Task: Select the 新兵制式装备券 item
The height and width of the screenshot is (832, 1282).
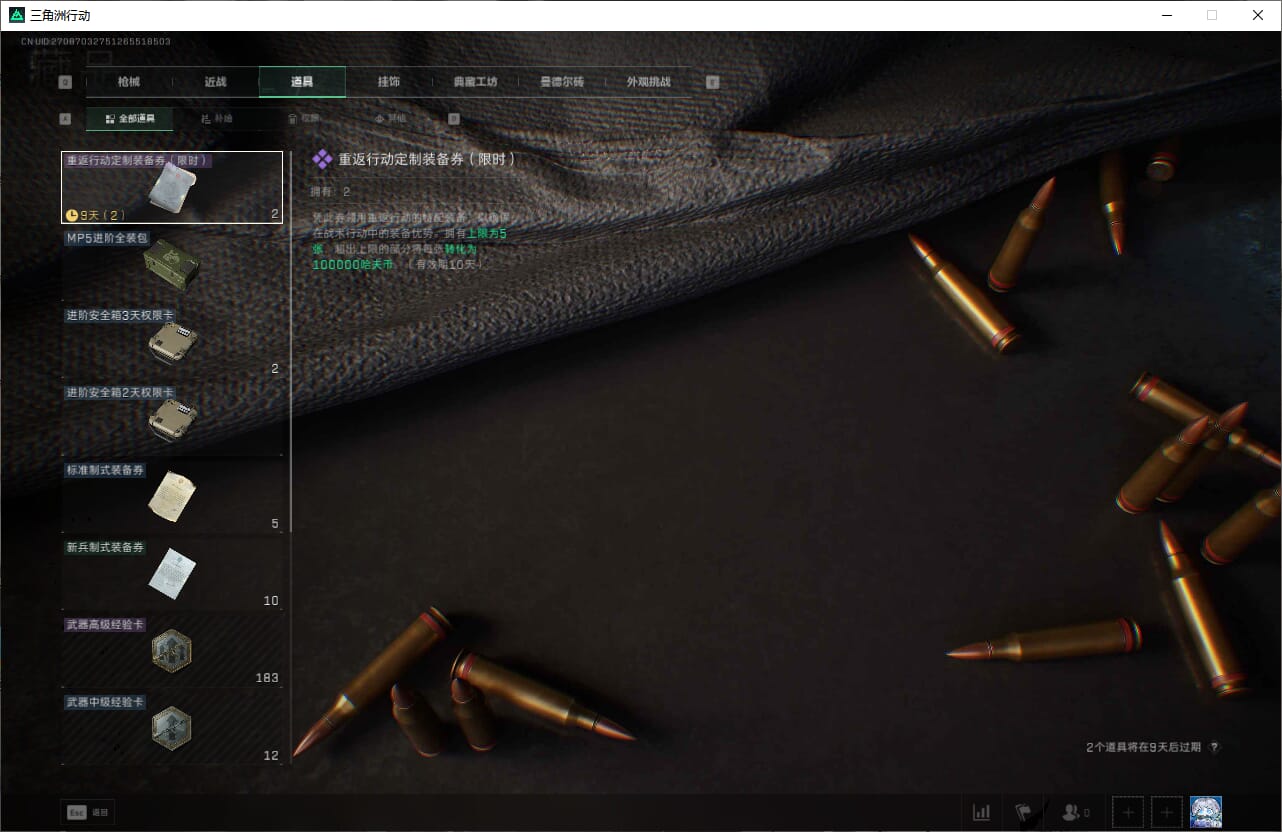Action: point(172,574)
